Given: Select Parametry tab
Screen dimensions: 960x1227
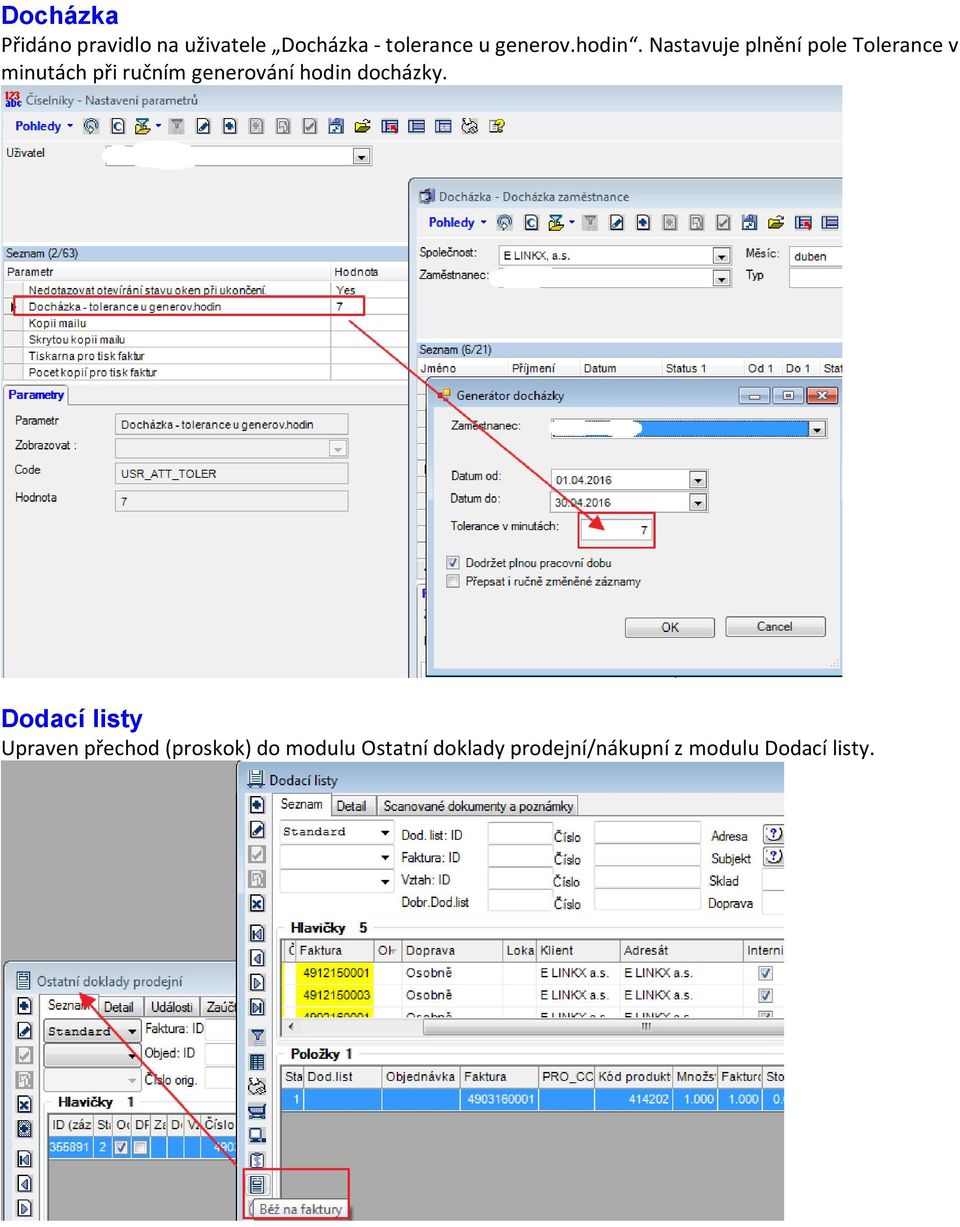Looking at the screenshot, I should (36, 395).
